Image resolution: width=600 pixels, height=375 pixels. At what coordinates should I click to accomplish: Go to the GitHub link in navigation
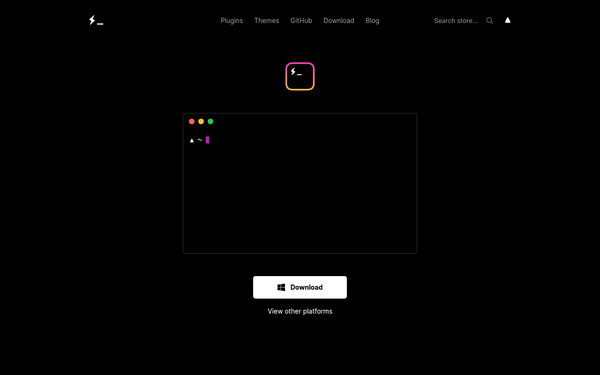[x=301, y=21]
